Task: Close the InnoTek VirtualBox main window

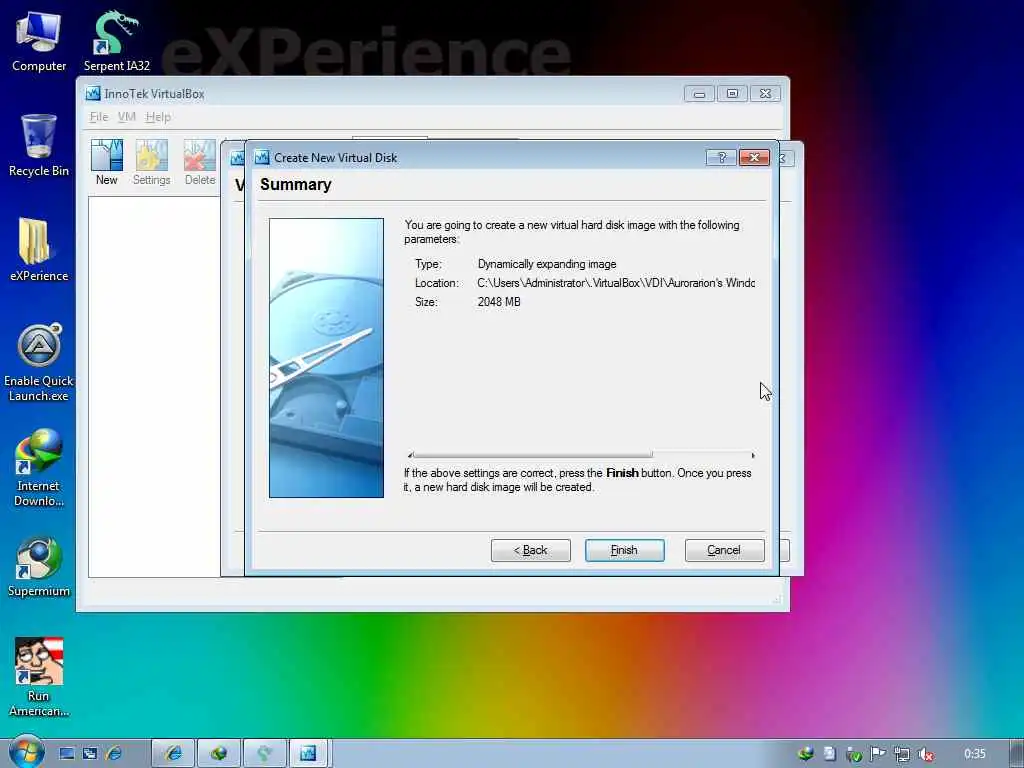Action: (x=765, y=94)
